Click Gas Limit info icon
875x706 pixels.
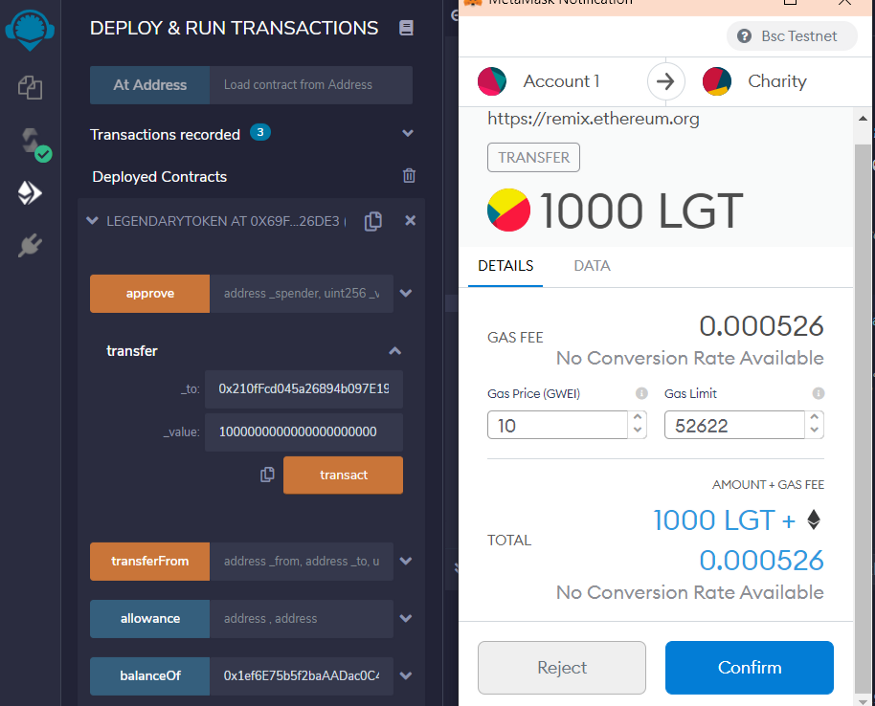(x=818, y=393)
